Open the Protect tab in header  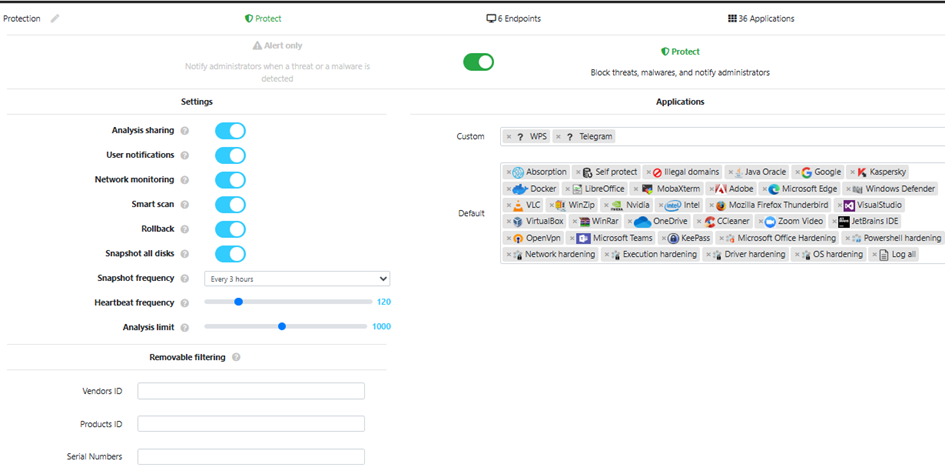[263, 19]
